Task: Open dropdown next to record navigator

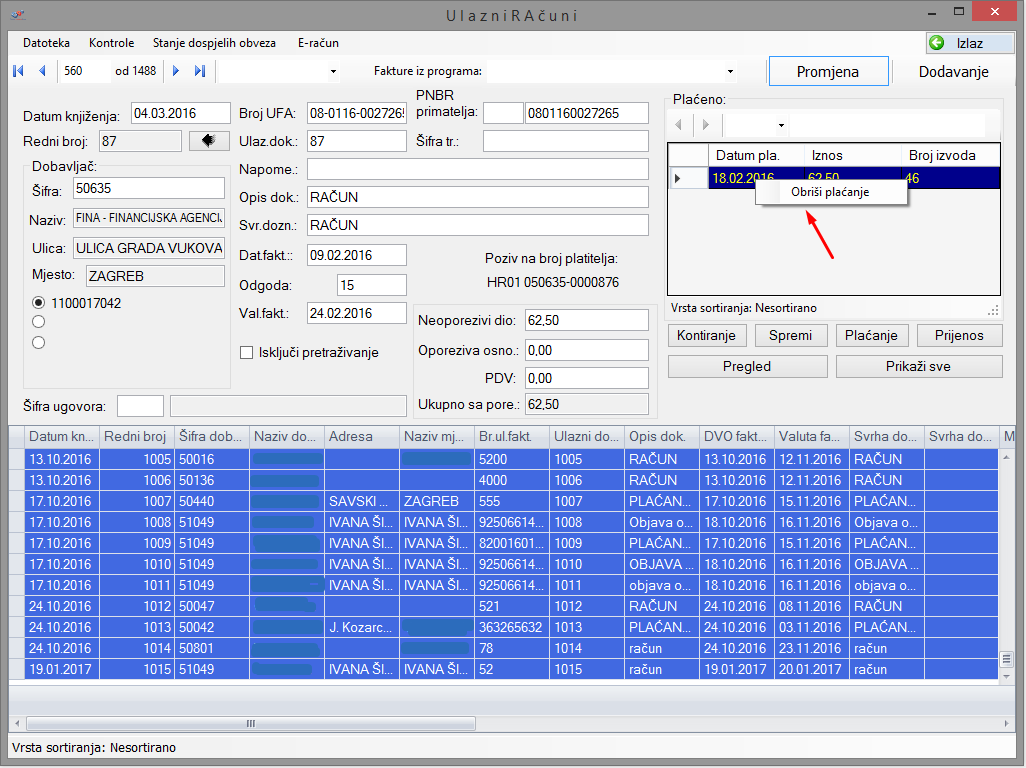Action: (333, 72)
